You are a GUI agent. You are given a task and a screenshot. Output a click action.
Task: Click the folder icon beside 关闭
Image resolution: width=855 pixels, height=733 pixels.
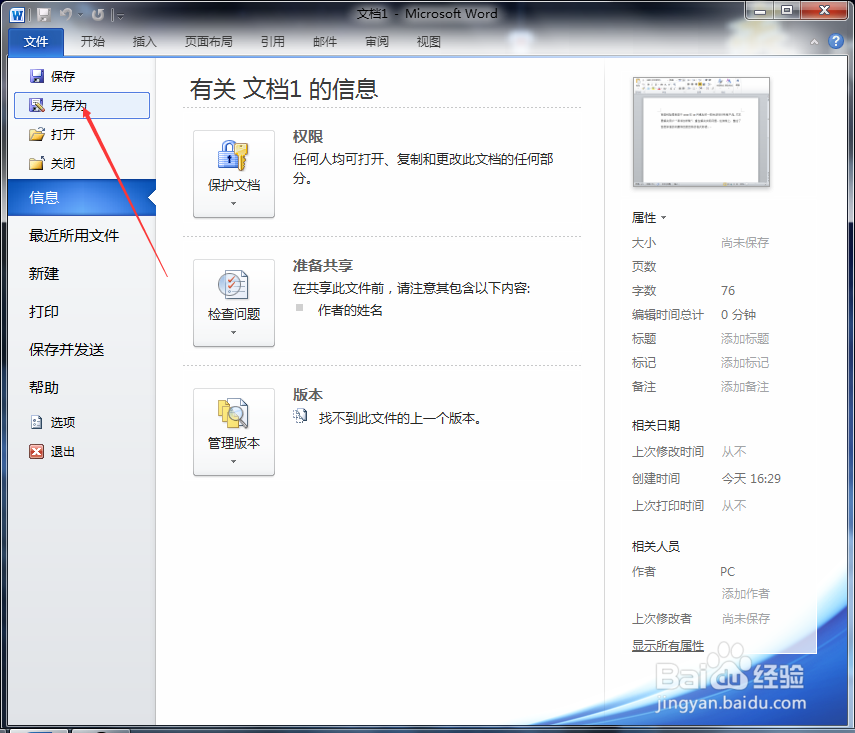click(37, 163)
